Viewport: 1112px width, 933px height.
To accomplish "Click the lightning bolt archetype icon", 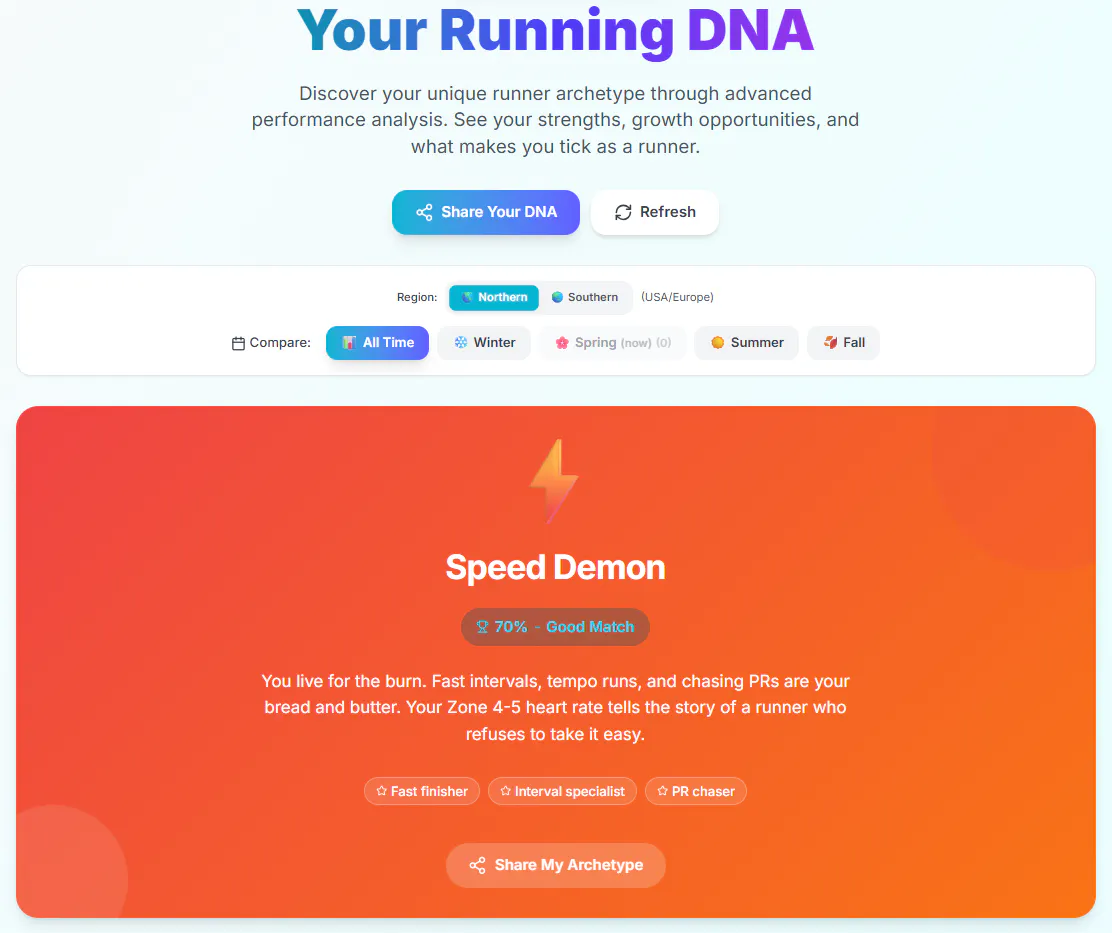I will click(x=555, y=481).
